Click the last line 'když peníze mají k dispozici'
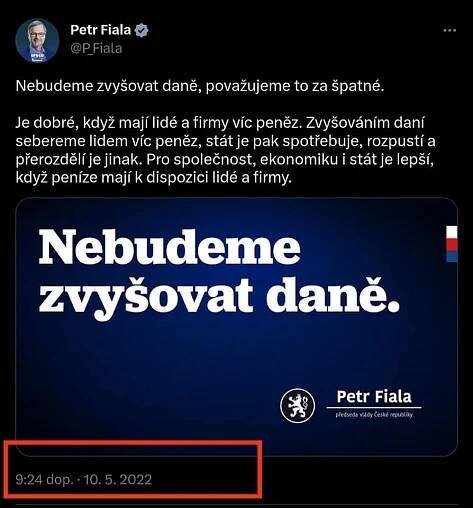The height and width of the screenshot is (508, 473). click(154, 178)
